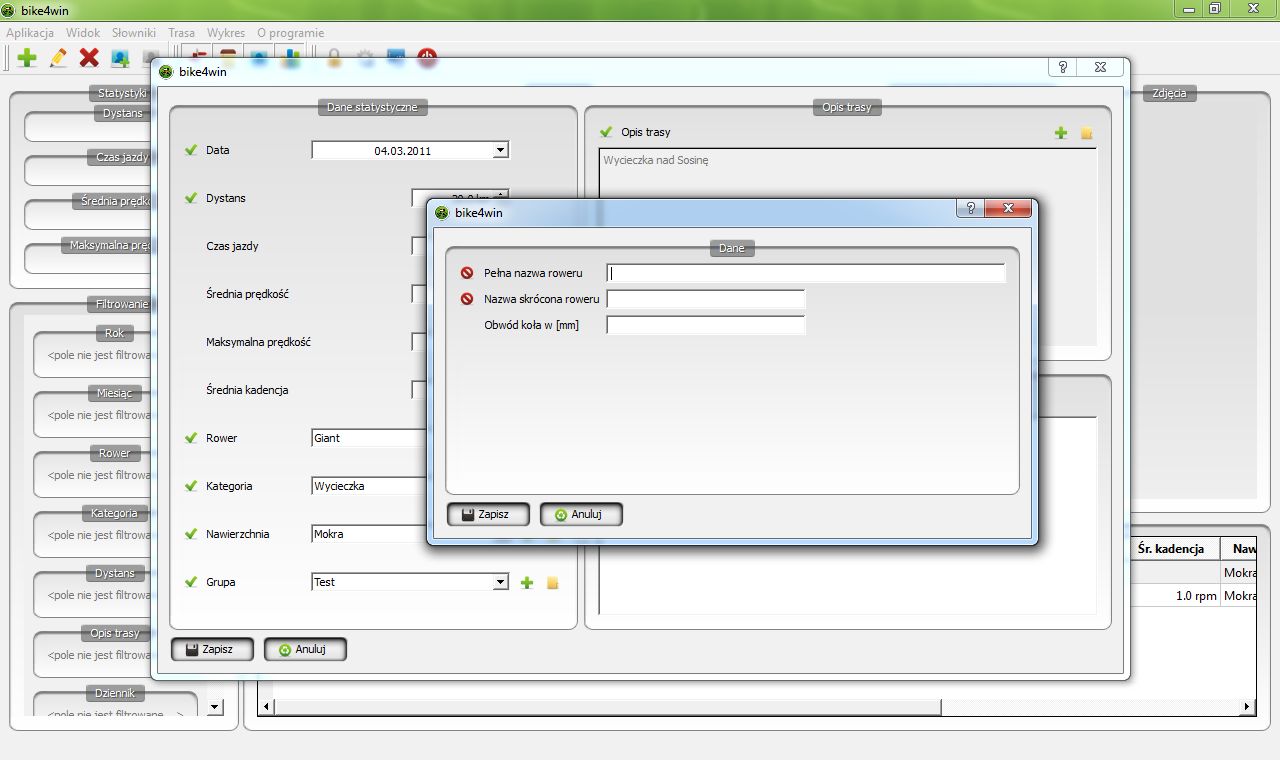Click the bike4win icon in front dialog title
Viewport: 1280px width, 760px height.
coord(442,212)
